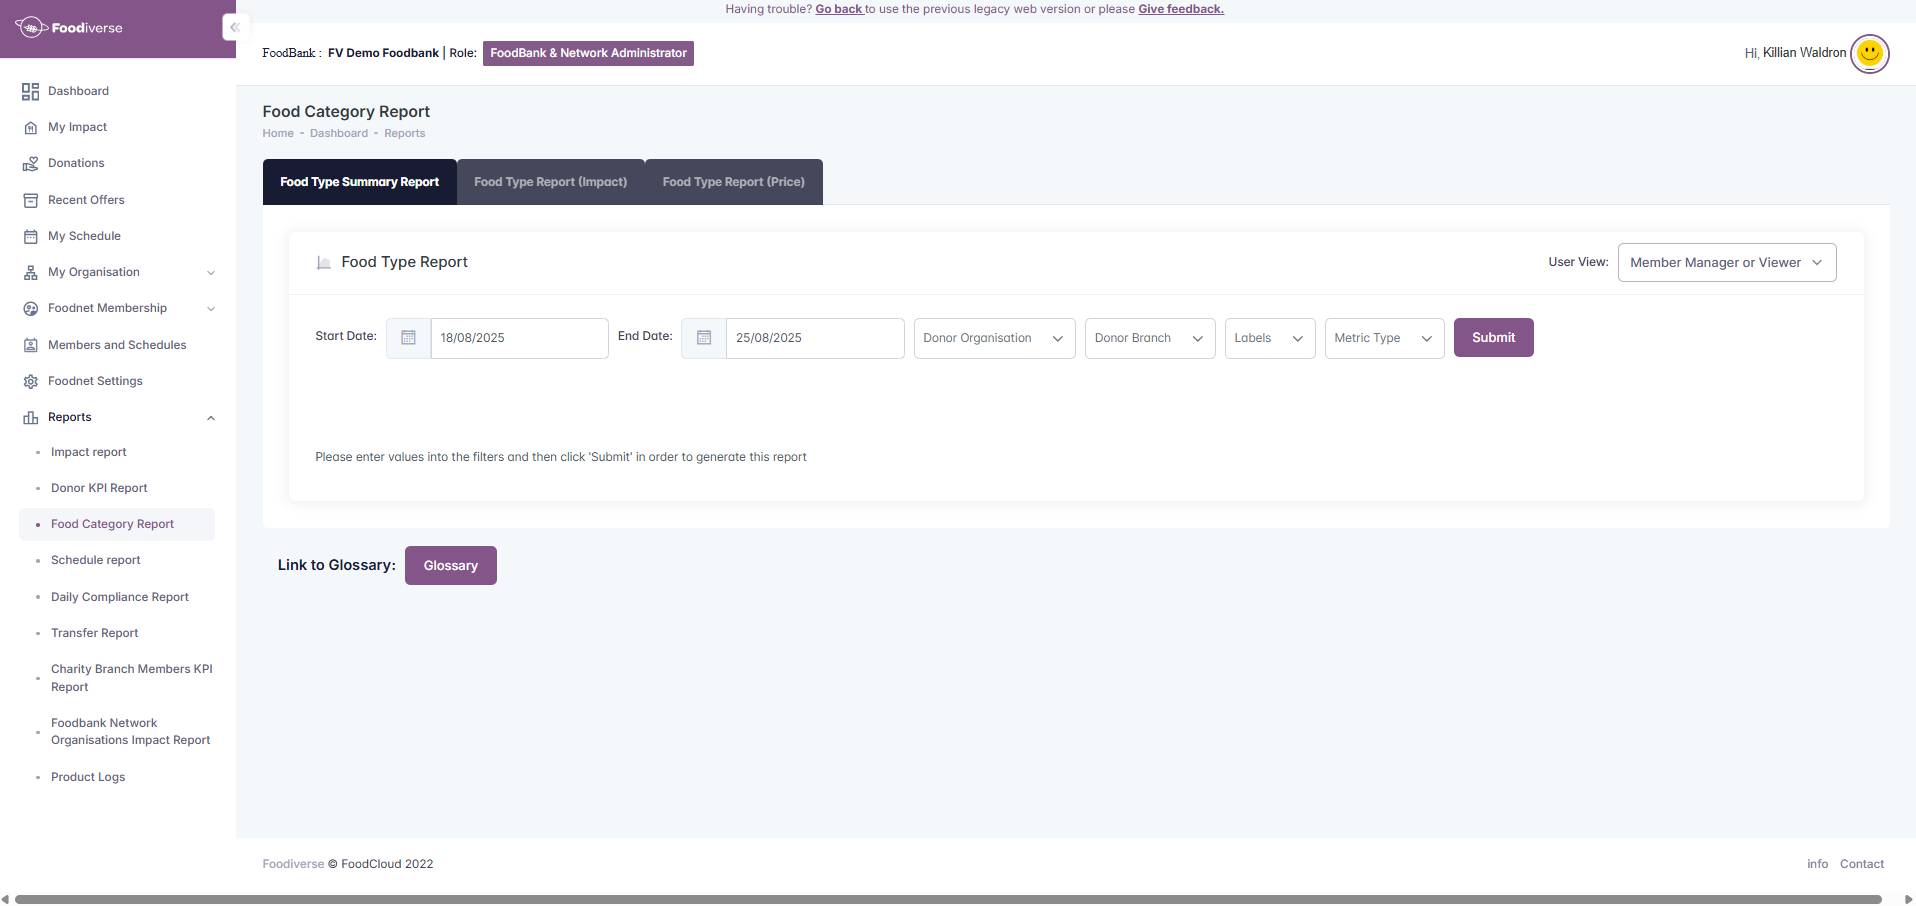
Task: Click the Give feedback link
Action: [1180, 9]
